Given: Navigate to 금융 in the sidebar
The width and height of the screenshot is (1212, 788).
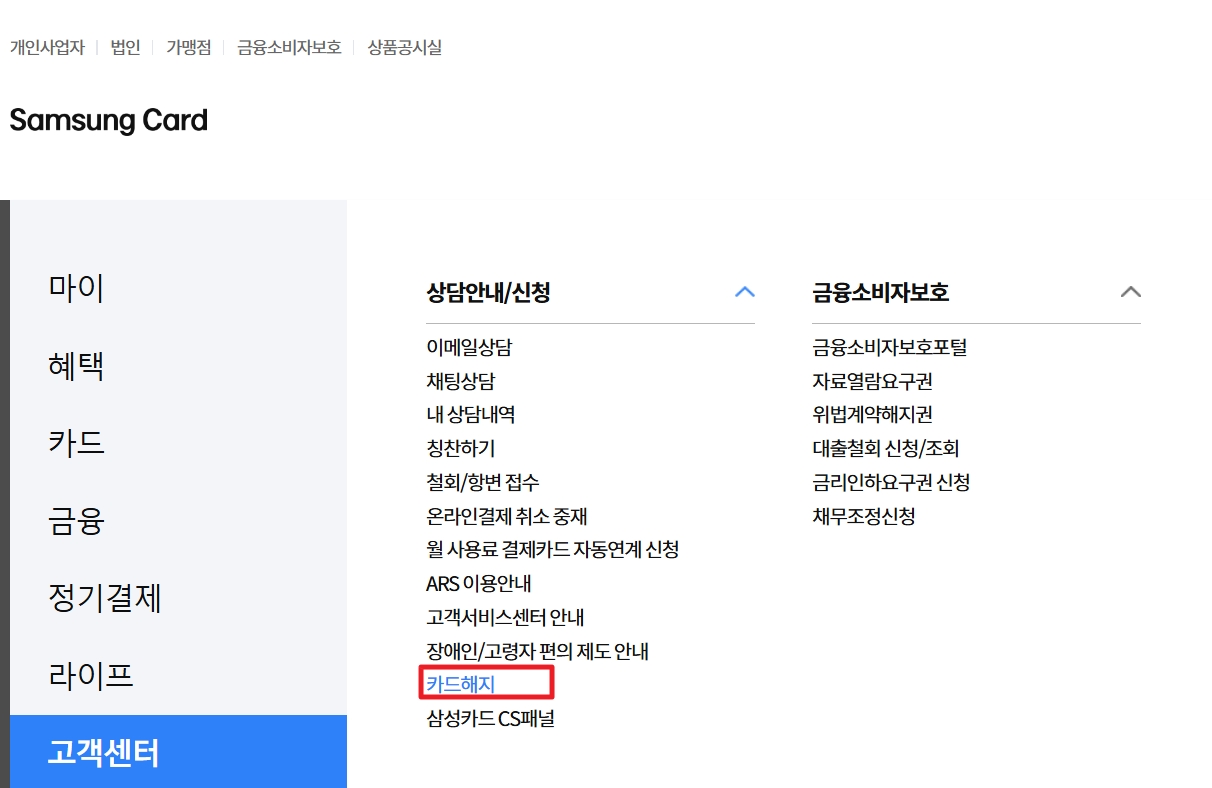Looking at the screenshot, I should (x=73, y=520).
